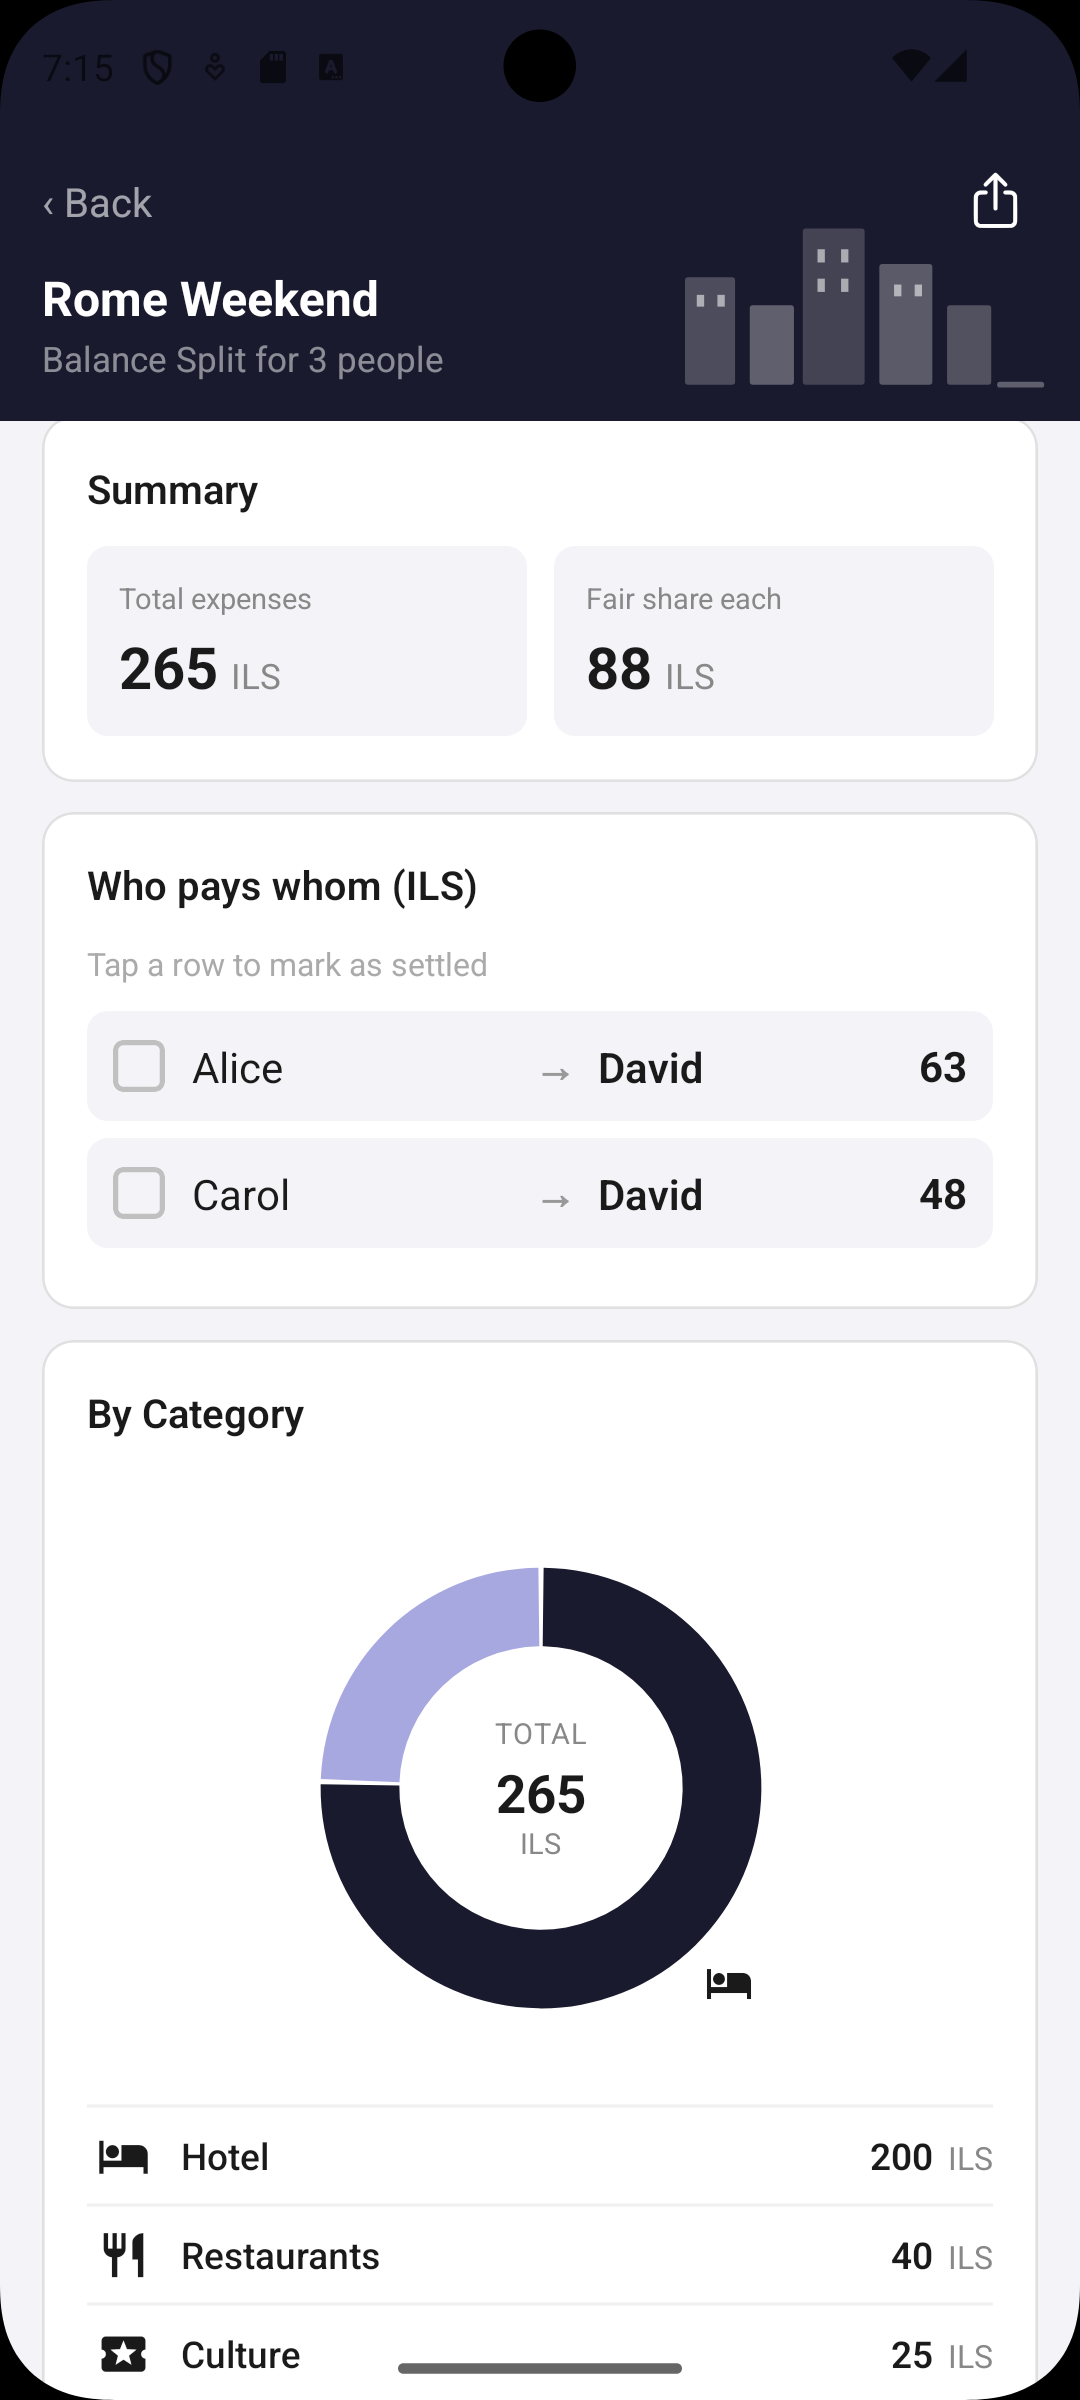Open the Hotel 200 ILS category row
Viewport: 1080px width, 2400px height.
pos(540,2157)
